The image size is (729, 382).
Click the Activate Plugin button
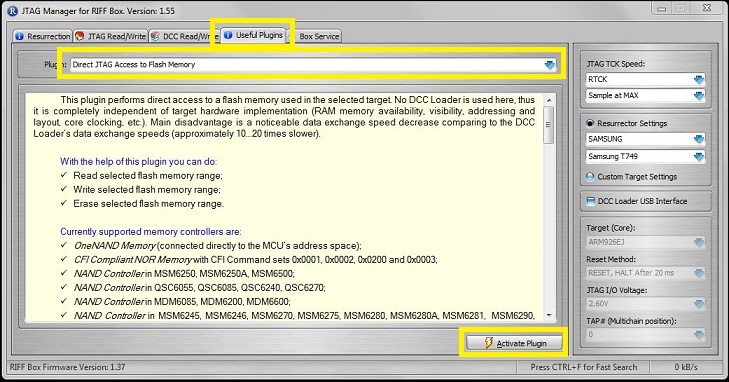(x=514, y=343)
